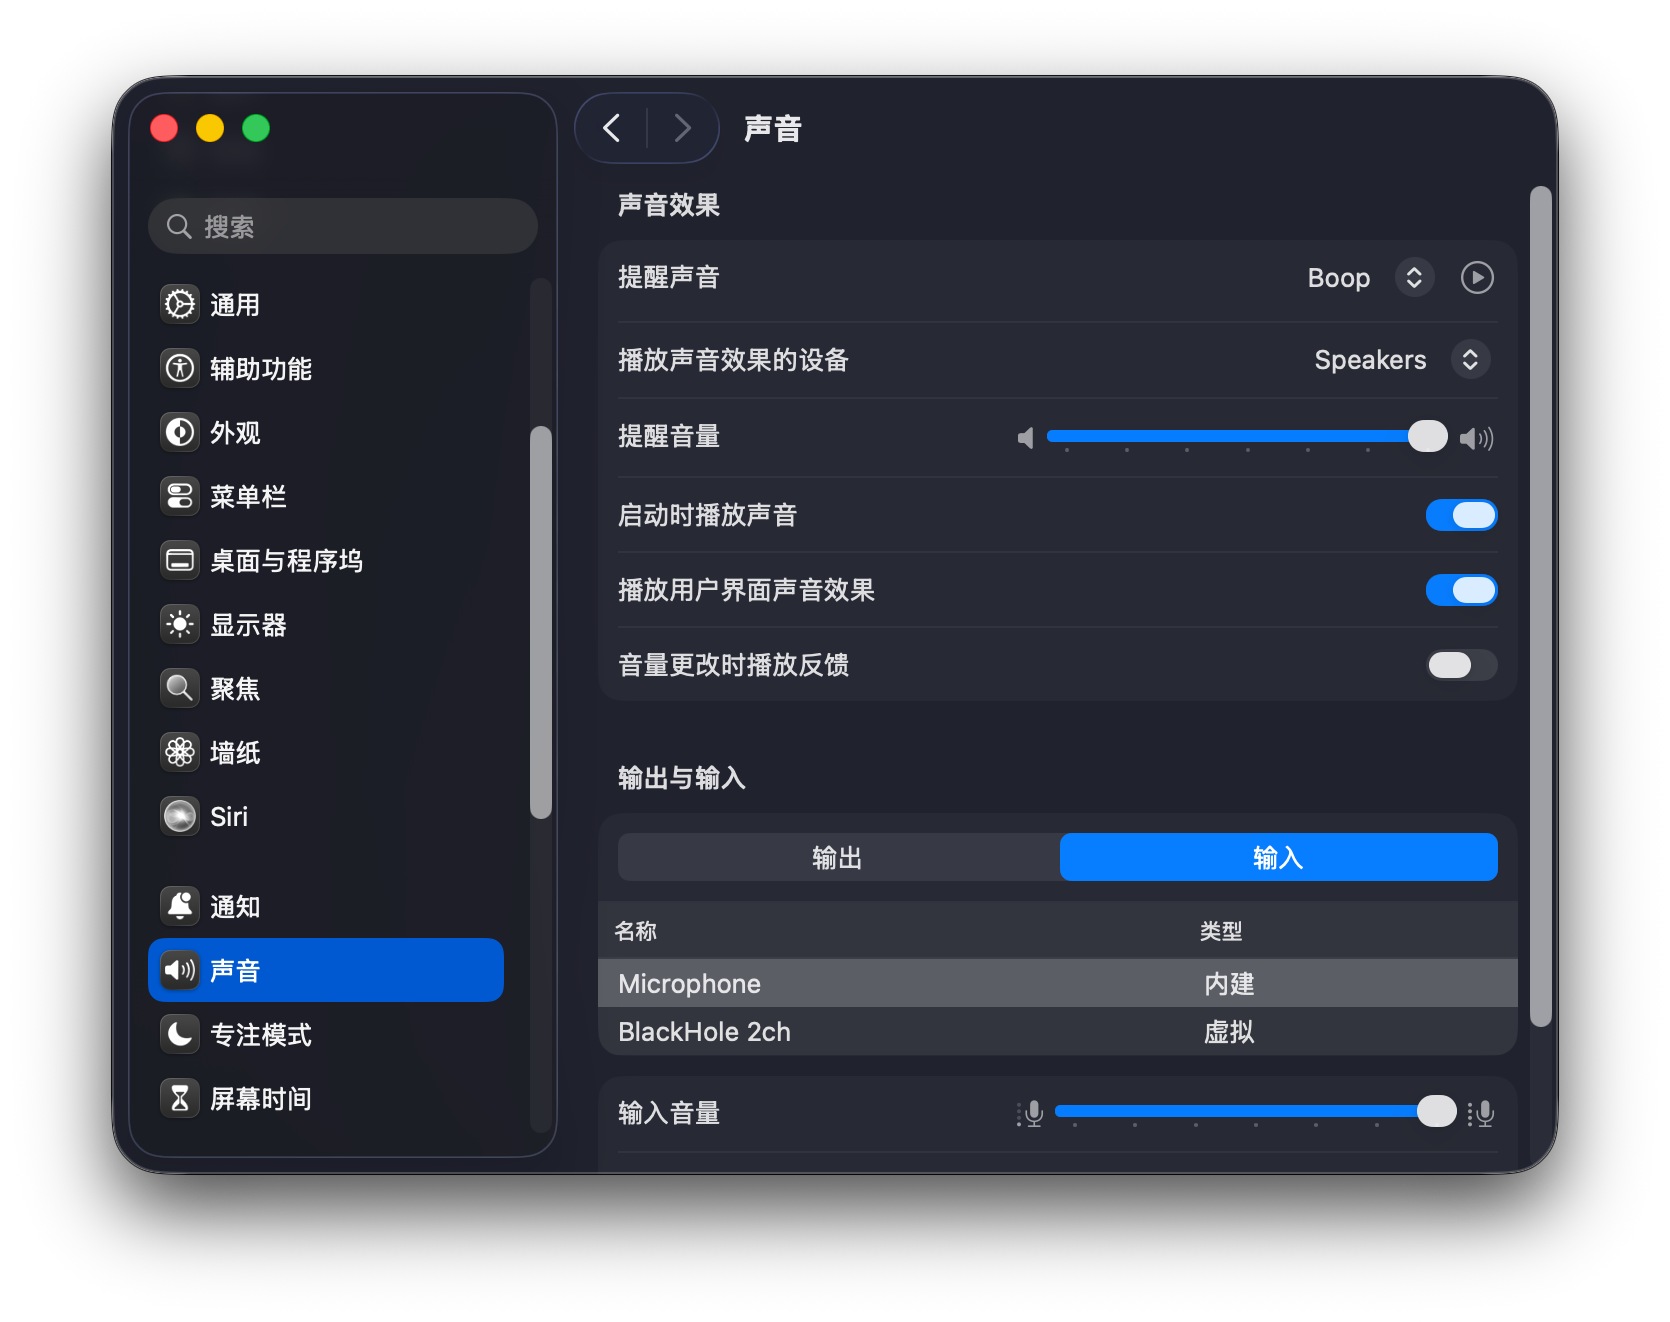1670x1322 pixels.
Task: Open the 外观 appearance icon
Action: coord(180,432)
